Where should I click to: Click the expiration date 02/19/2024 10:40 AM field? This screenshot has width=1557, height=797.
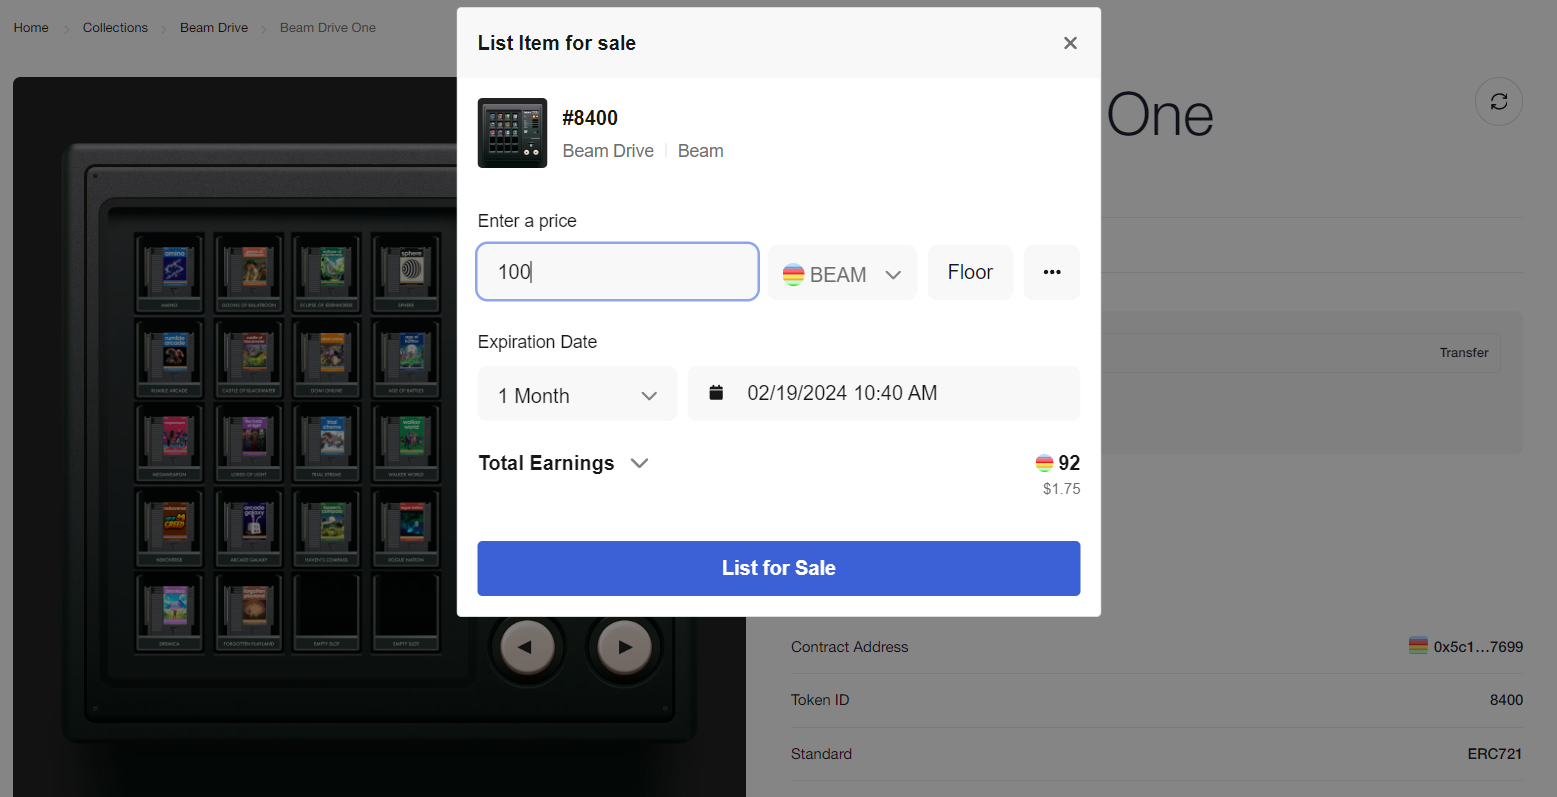tap(884, 393)
